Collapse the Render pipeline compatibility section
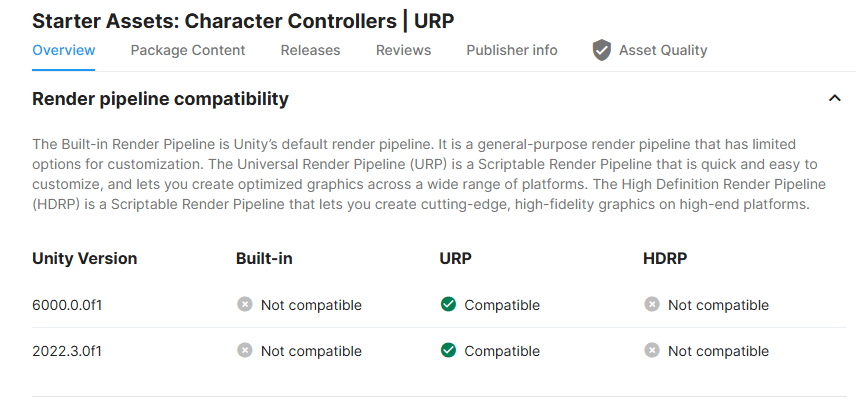 834,98
